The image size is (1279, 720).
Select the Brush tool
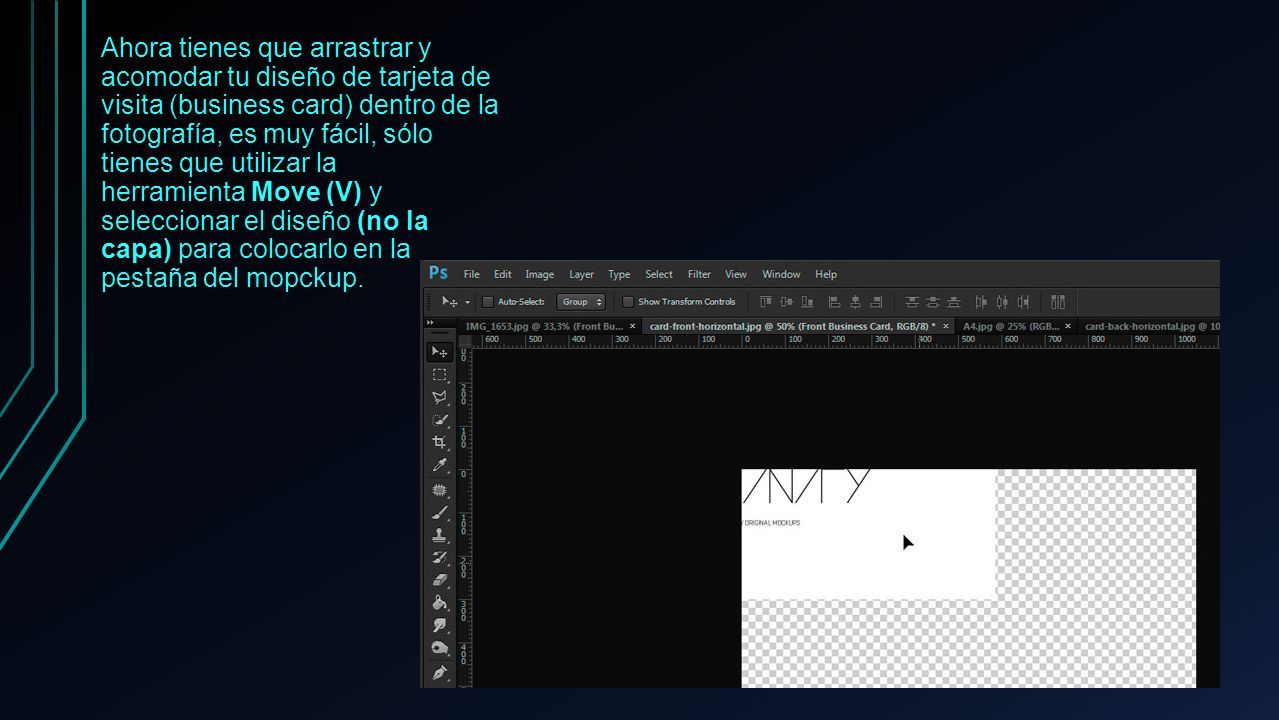tap(439, 512)
